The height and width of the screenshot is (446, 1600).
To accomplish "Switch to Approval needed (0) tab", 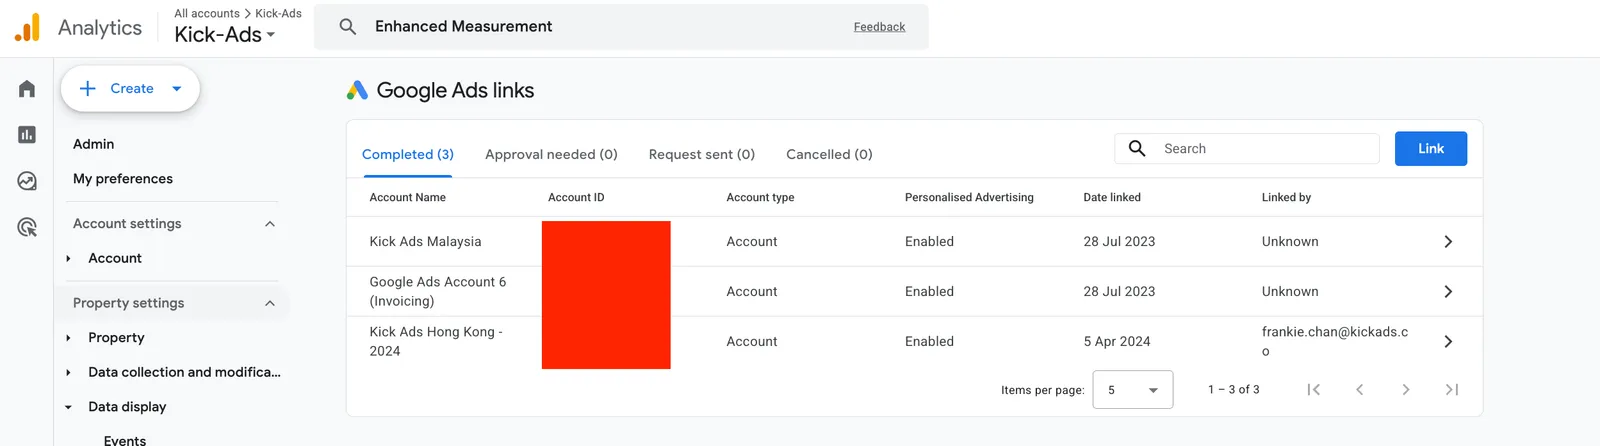I will tap(551, 154).
